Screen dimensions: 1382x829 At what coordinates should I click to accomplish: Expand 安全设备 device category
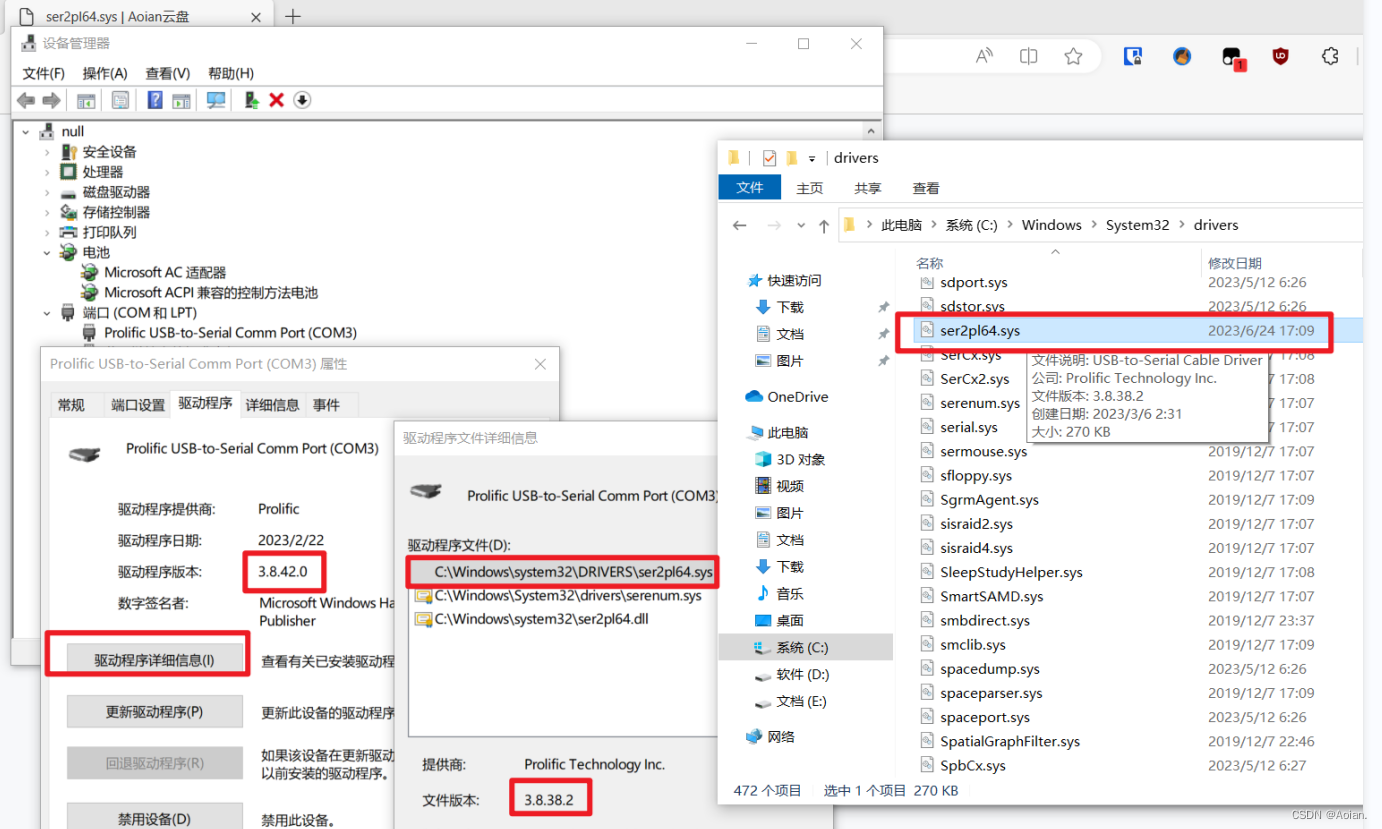[47, 152]
